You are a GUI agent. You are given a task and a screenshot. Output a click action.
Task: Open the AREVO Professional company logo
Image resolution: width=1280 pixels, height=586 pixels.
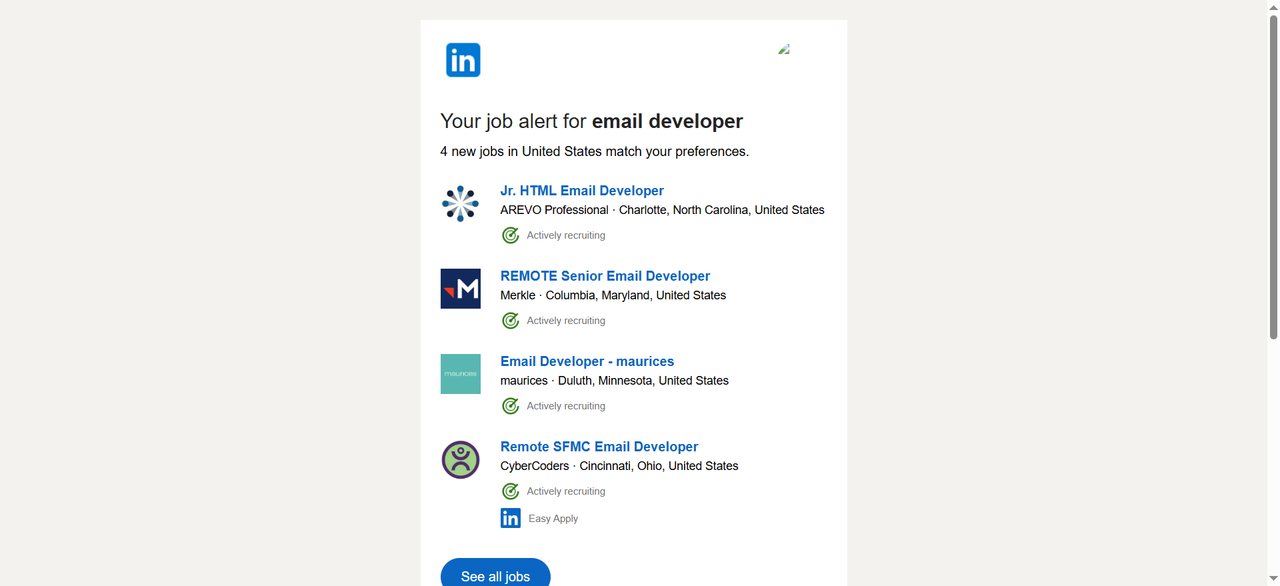[460, 204]
